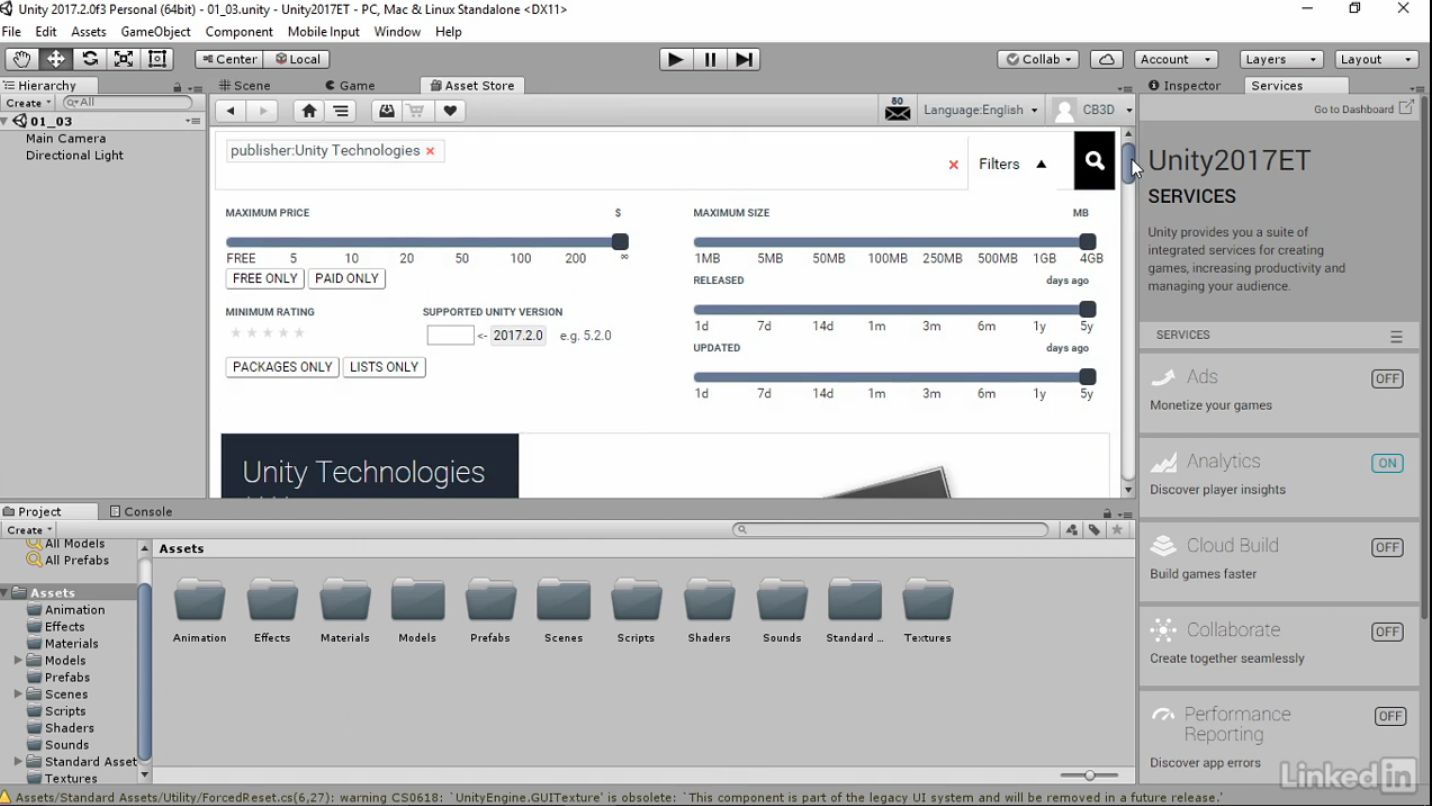Open the Component menu
This screenshot has width=1432, height=806.
pos(239,32)
